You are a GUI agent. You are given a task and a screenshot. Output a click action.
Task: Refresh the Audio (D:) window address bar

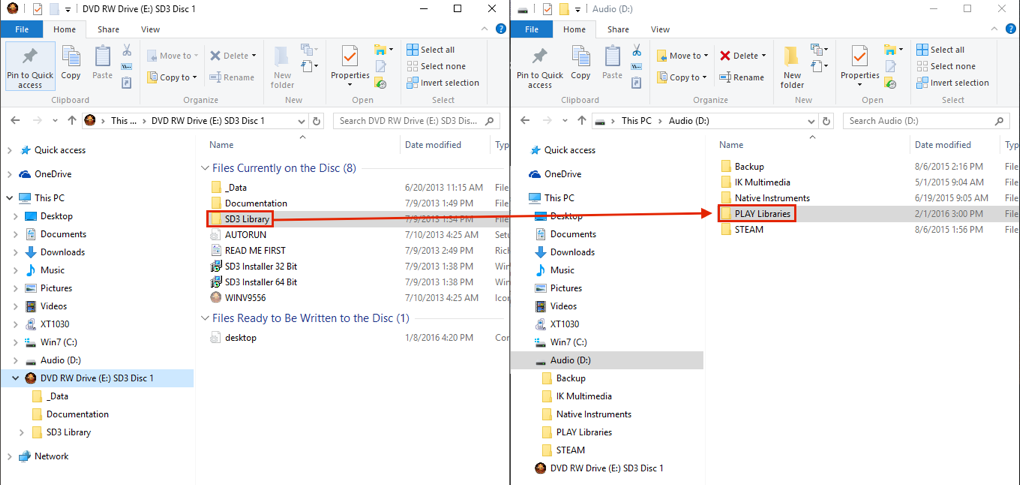pyautogui.click(x=826, y=121)
